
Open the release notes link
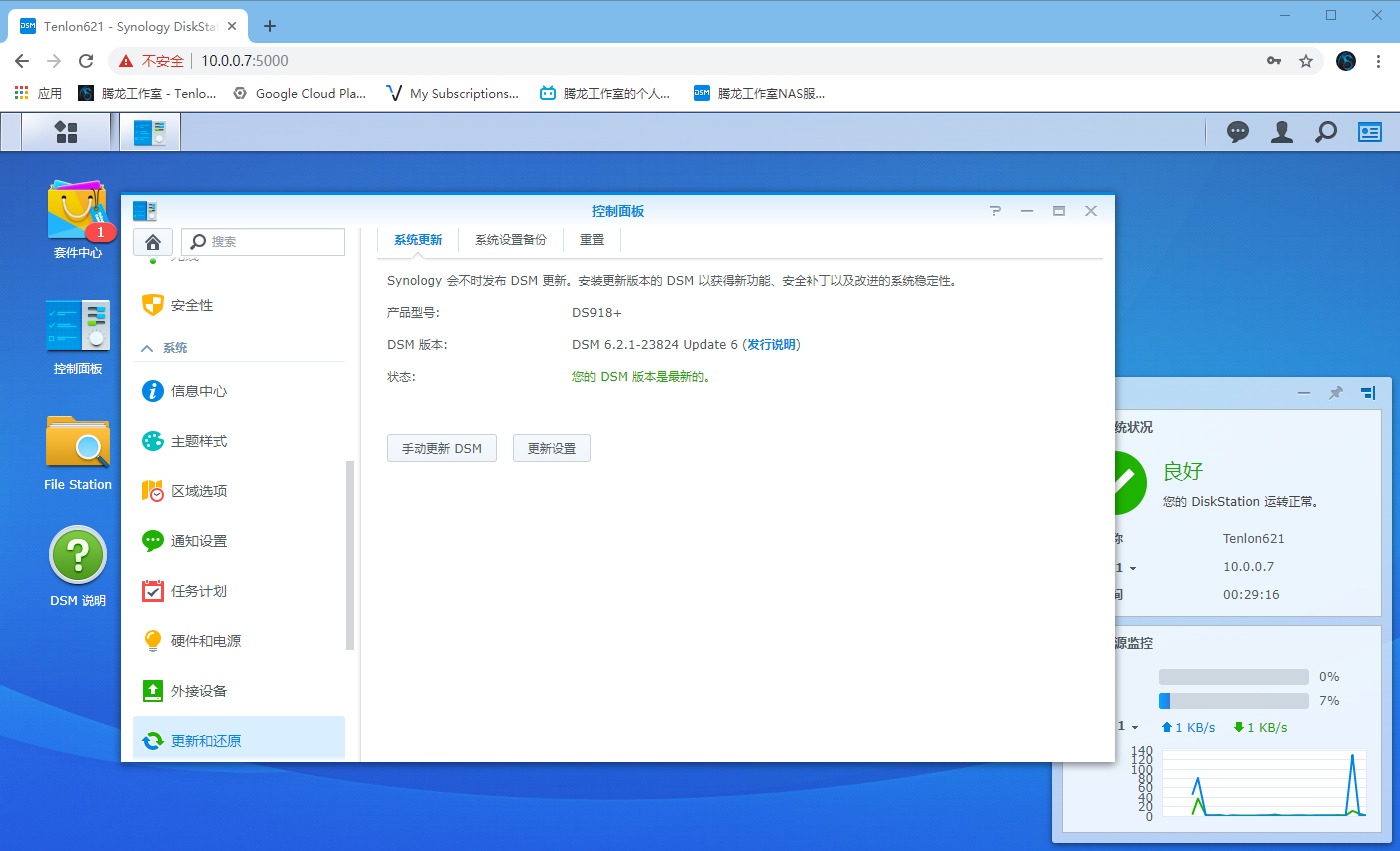point(771,344)
